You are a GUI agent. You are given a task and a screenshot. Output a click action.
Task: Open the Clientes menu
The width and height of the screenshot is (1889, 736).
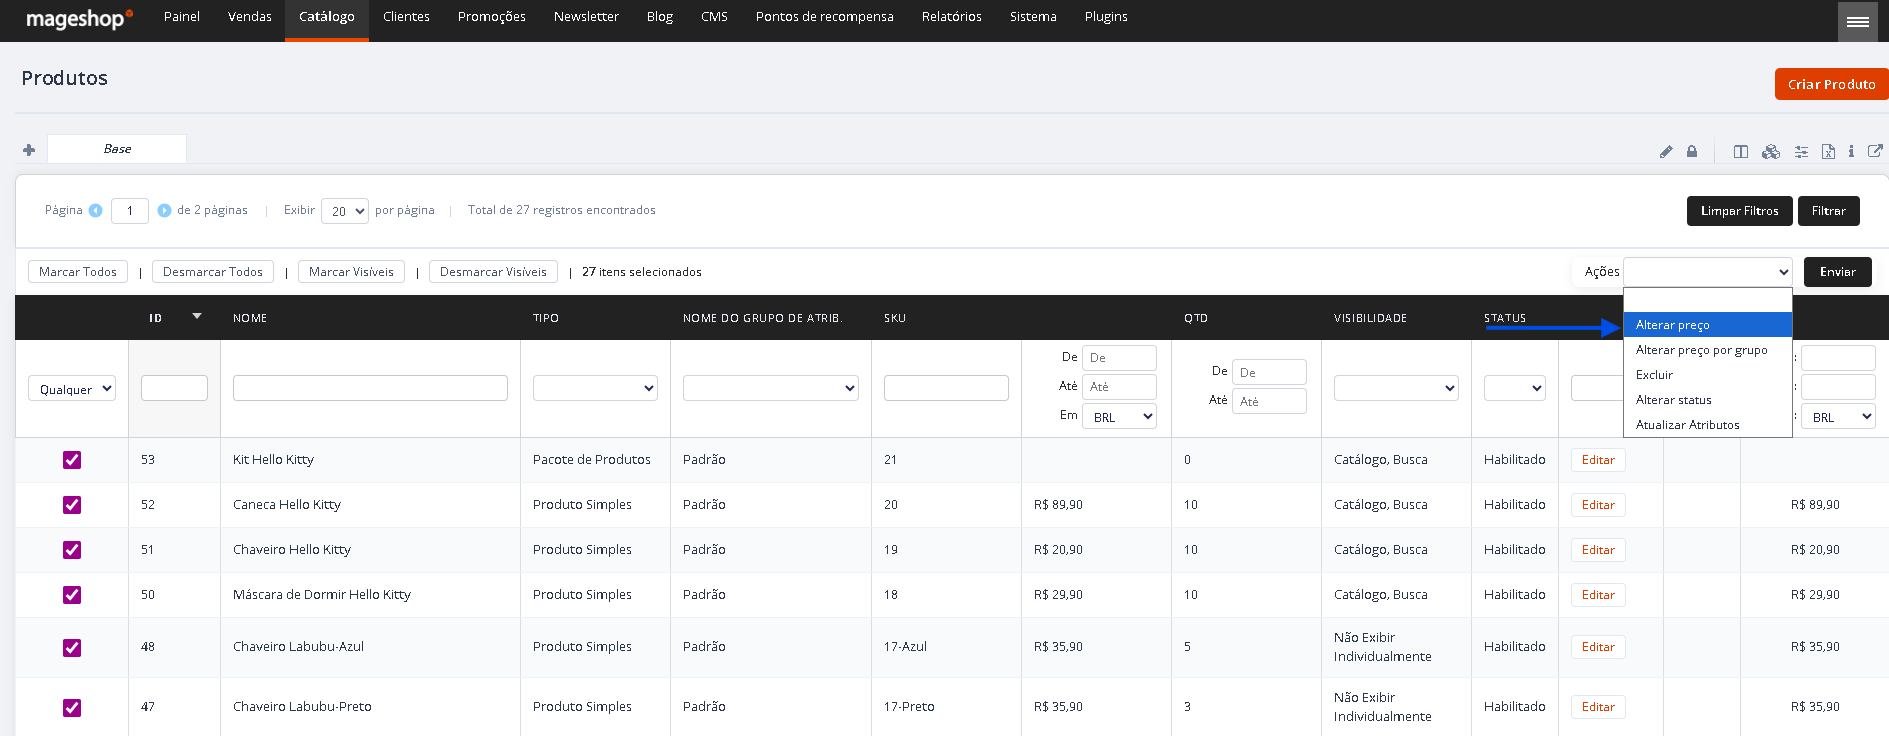click(406, 17)
